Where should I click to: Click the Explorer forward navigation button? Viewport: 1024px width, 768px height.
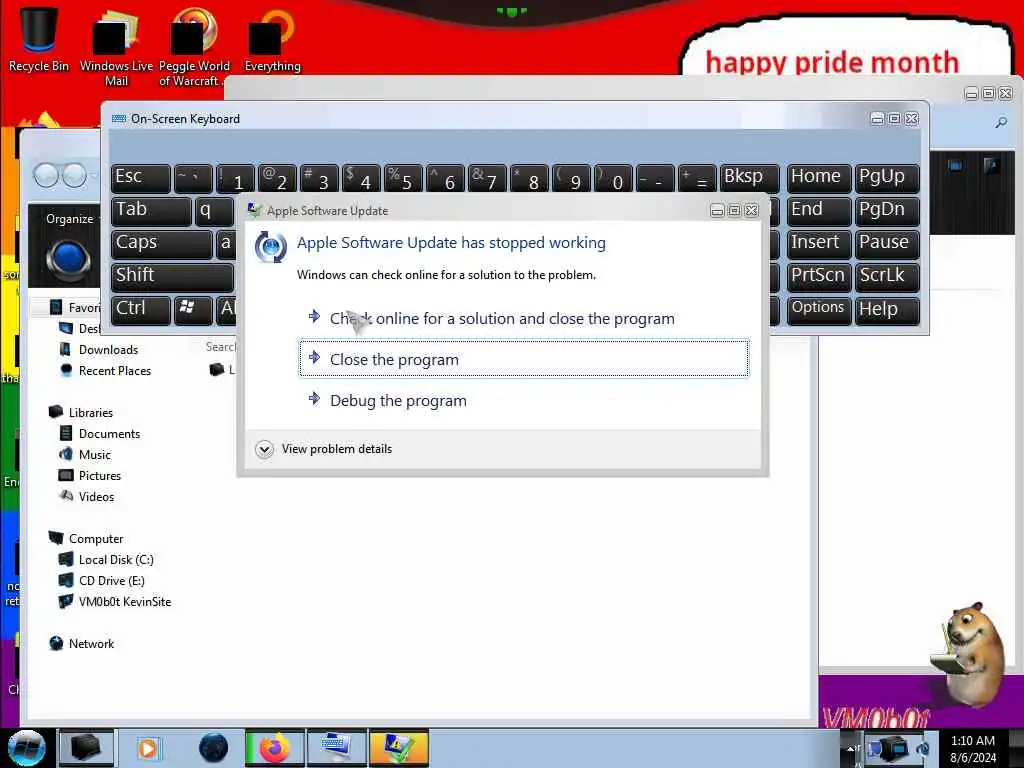(74, 175)
